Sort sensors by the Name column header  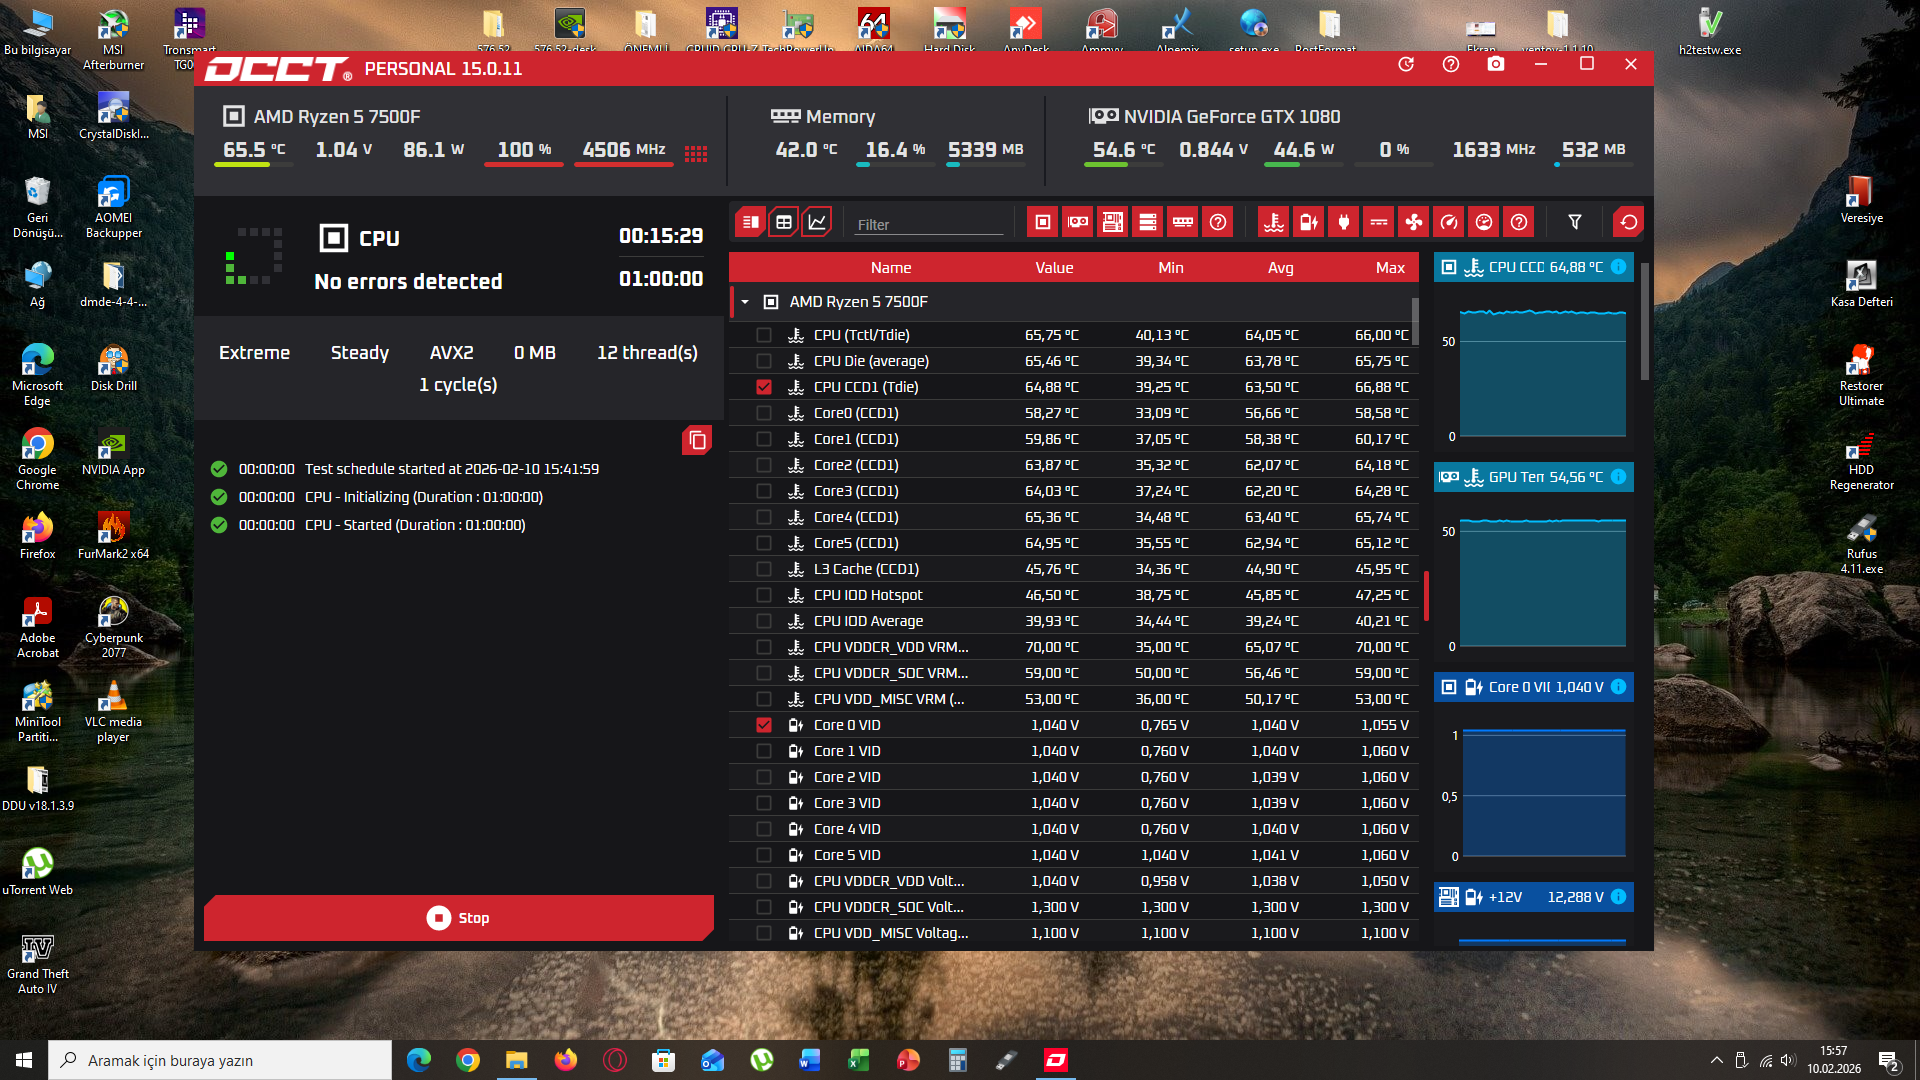coord(890,268)
